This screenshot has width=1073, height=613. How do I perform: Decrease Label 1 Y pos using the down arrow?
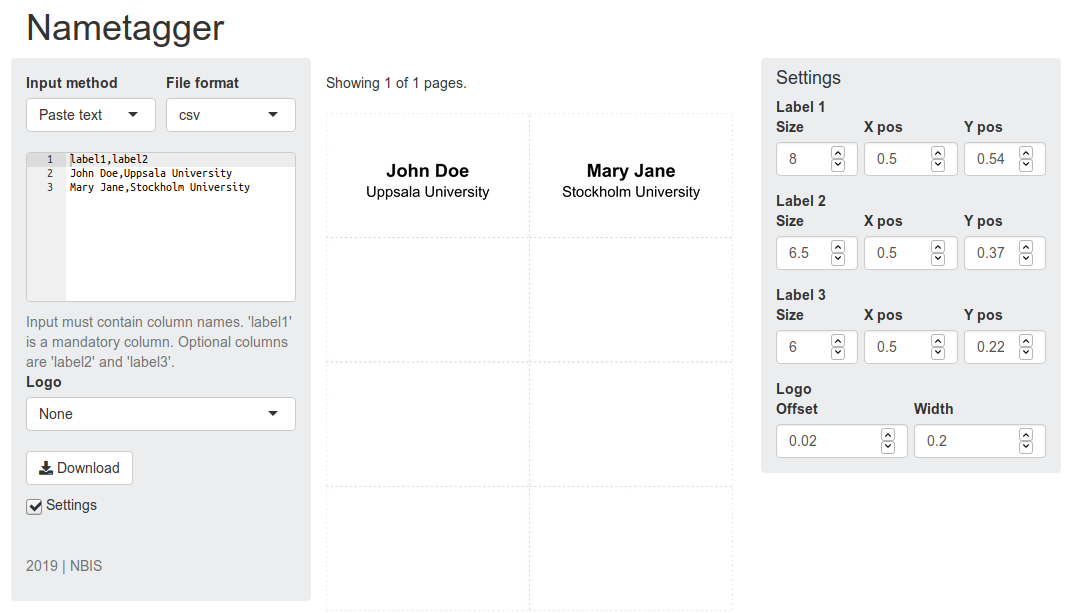(1025, 165)
